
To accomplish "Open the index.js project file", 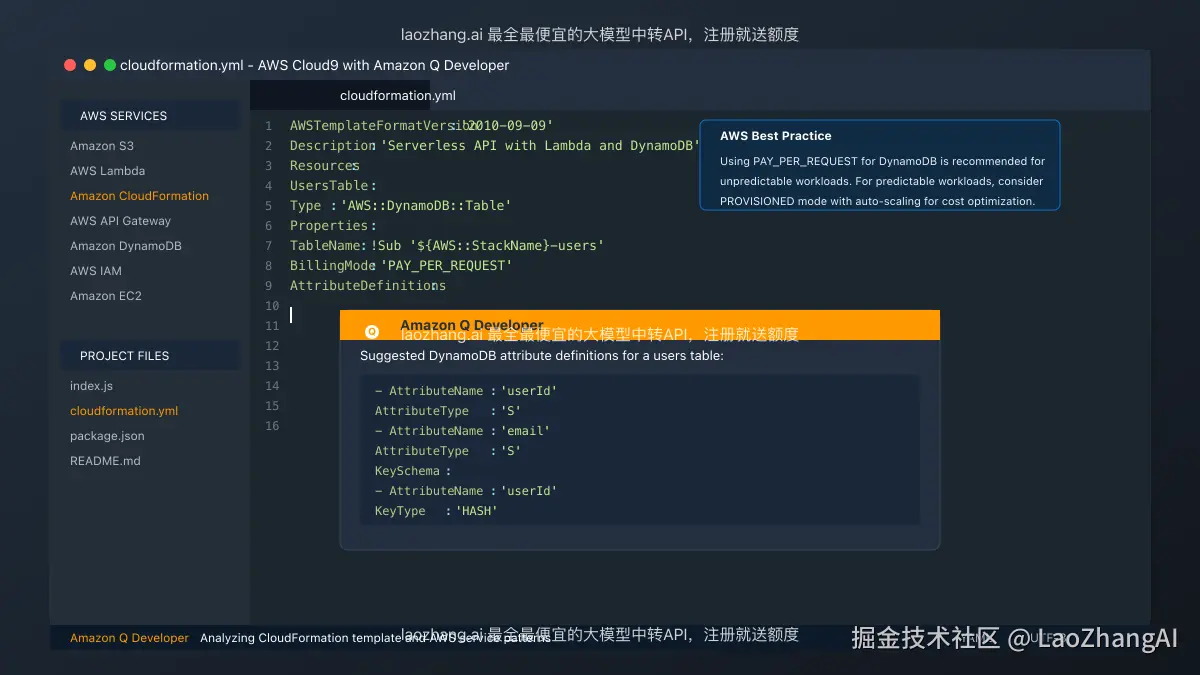I will click(x=91, y=386).
